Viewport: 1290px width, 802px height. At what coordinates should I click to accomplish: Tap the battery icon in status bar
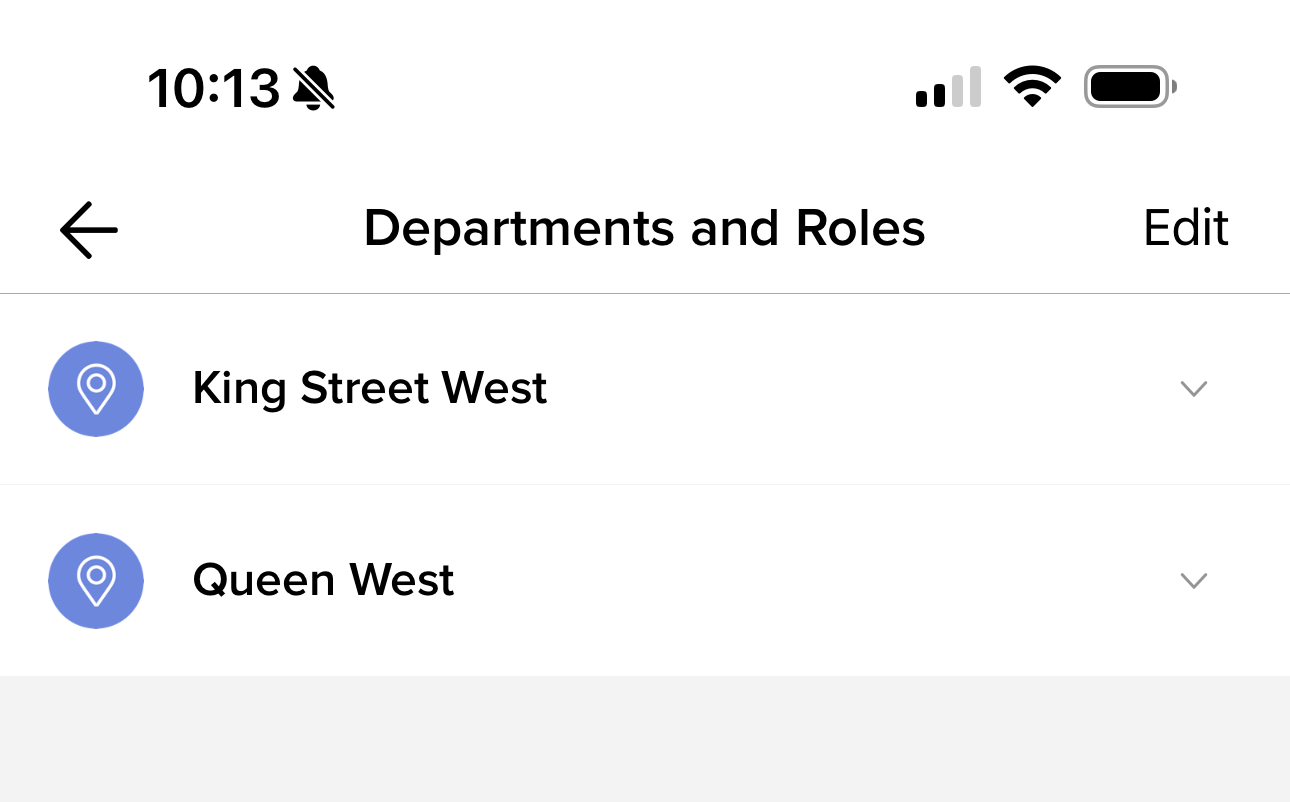coord(1131,87)
